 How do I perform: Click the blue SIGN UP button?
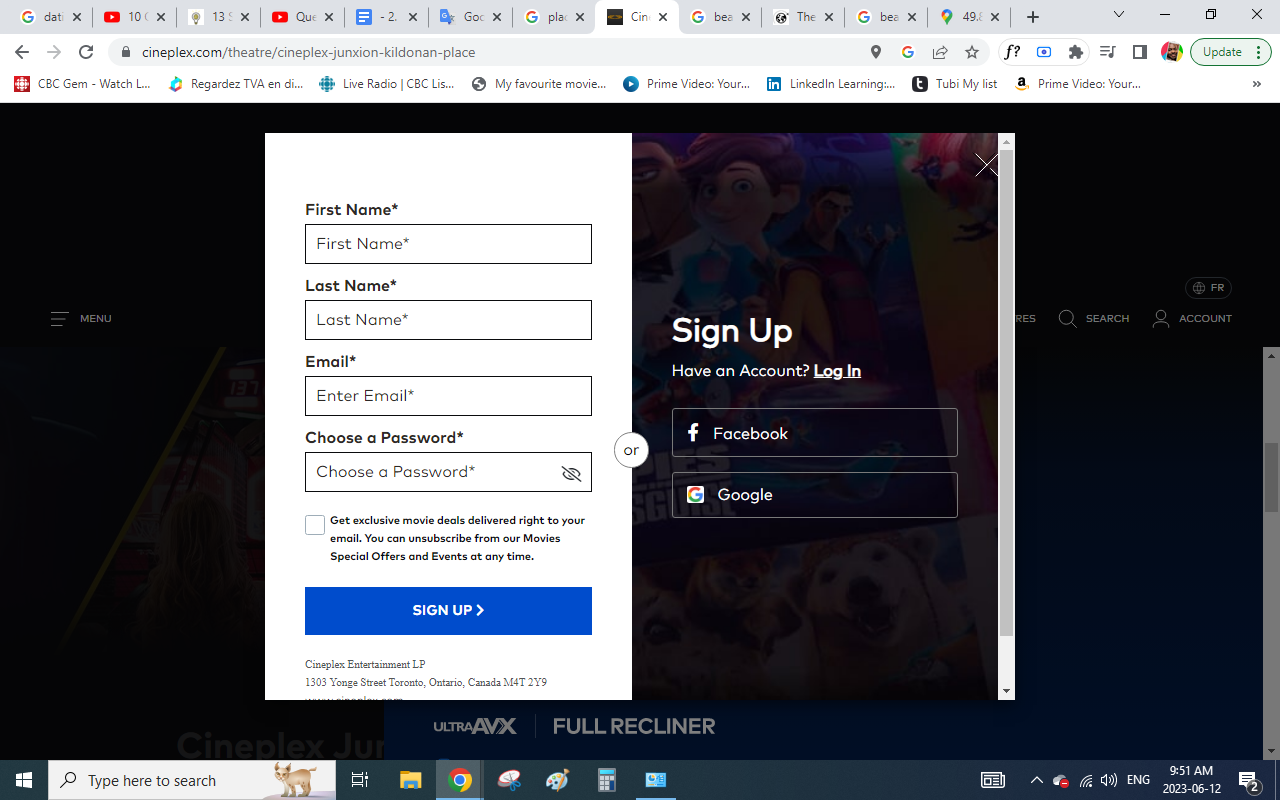pos(448,610)
